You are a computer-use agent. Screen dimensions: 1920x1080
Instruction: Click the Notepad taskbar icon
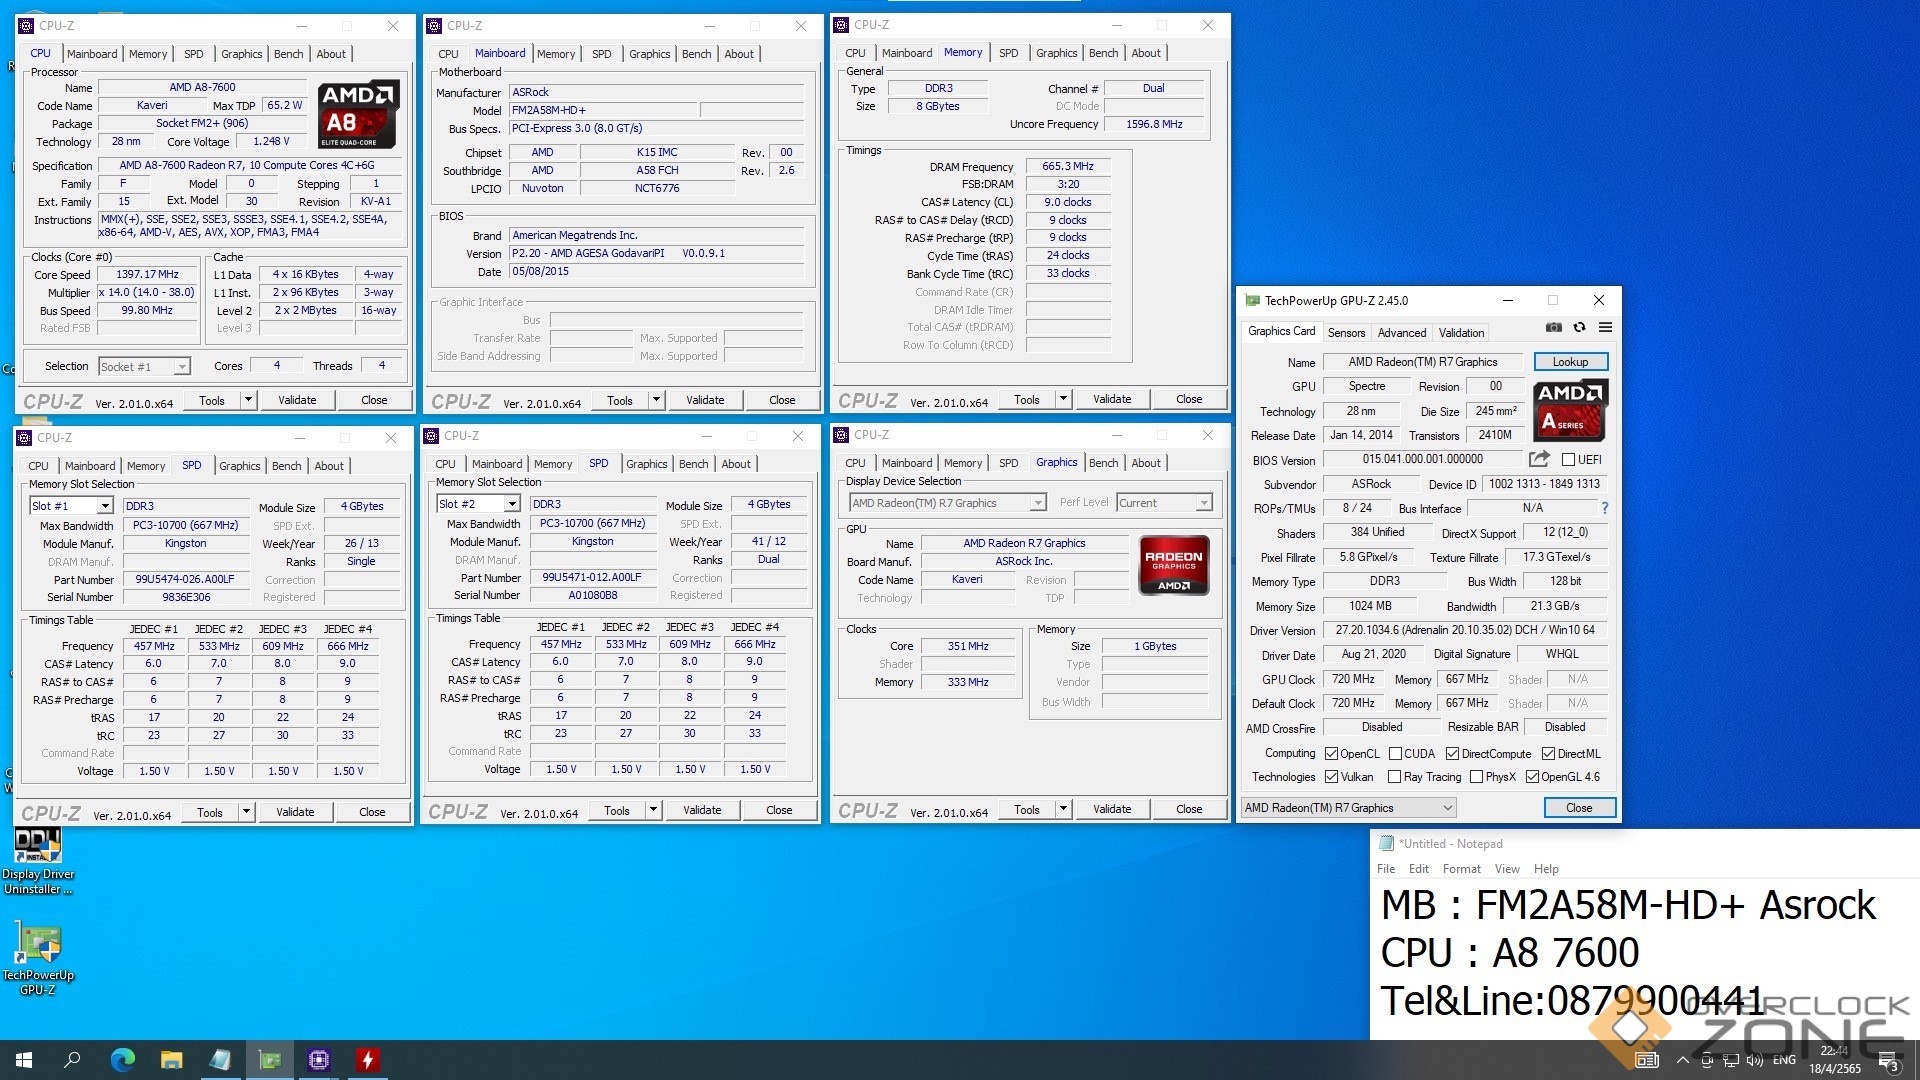pos(221,1060)
